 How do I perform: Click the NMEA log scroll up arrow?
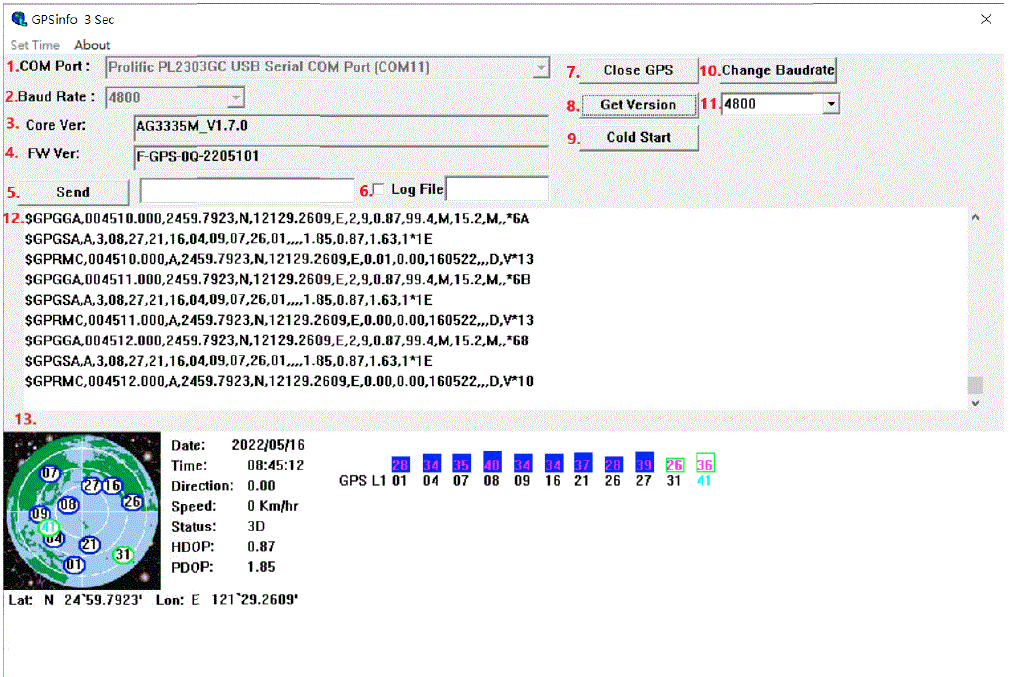pos(976,218)
